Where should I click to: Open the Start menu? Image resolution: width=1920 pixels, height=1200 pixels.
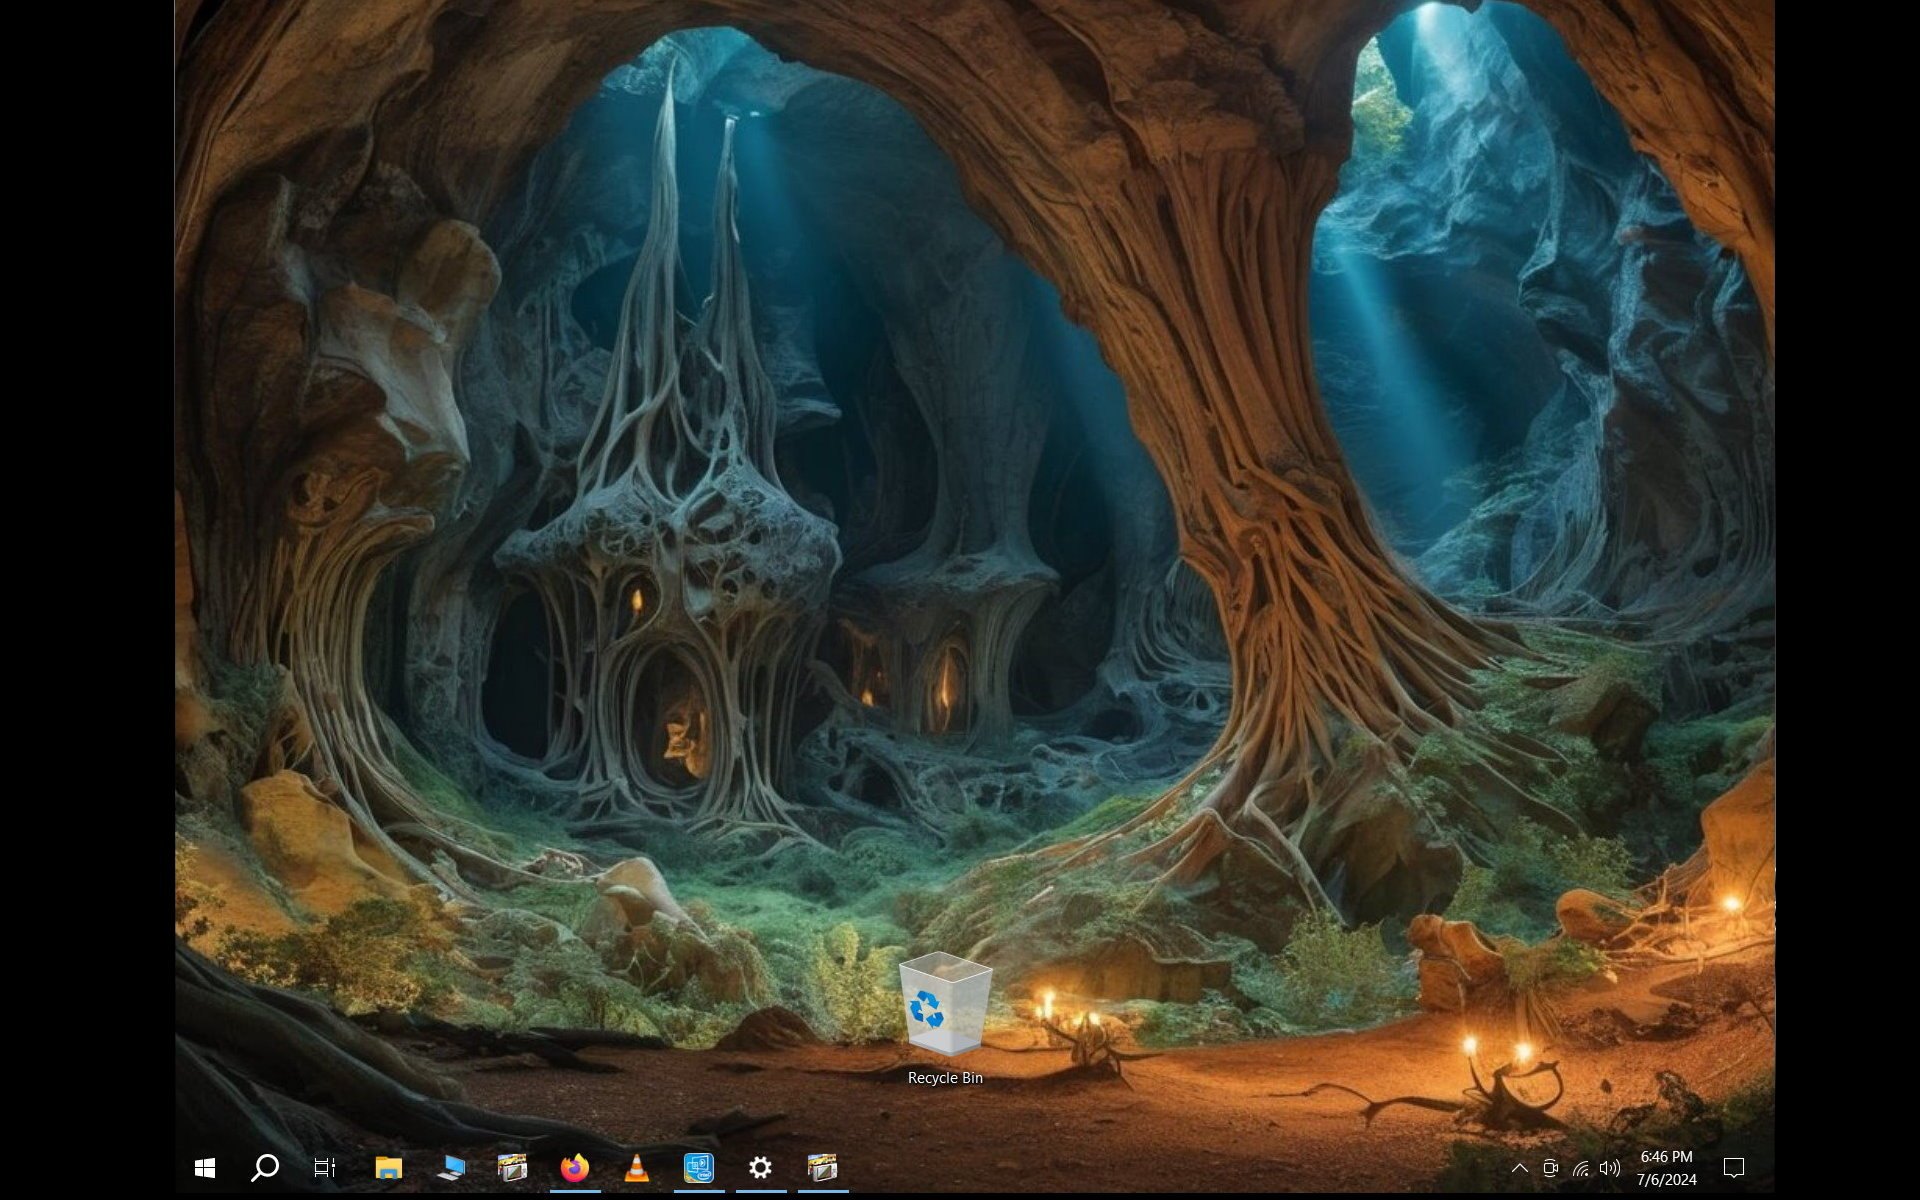pos(206,1167)
